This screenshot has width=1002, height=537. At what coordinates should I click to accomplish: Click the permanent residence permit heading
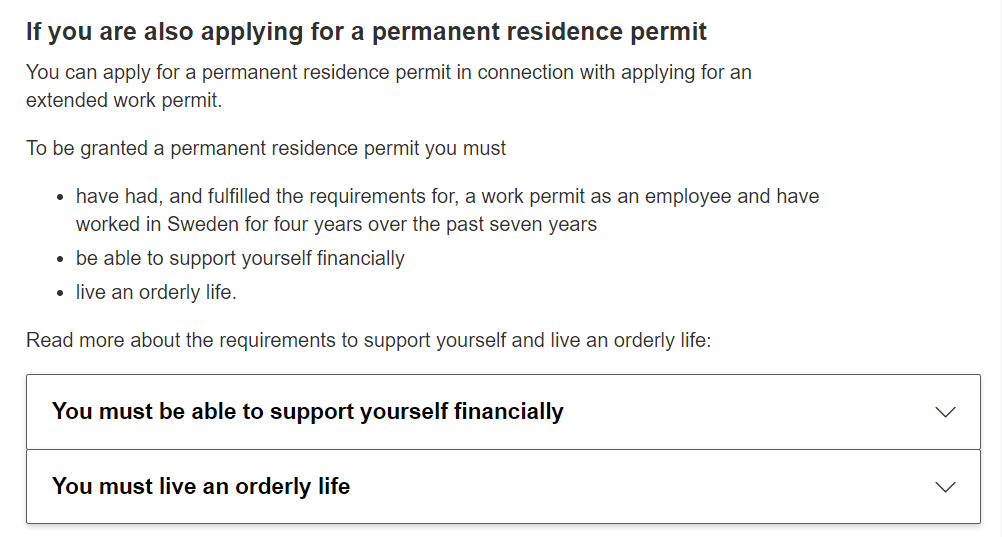coord(366,31)
